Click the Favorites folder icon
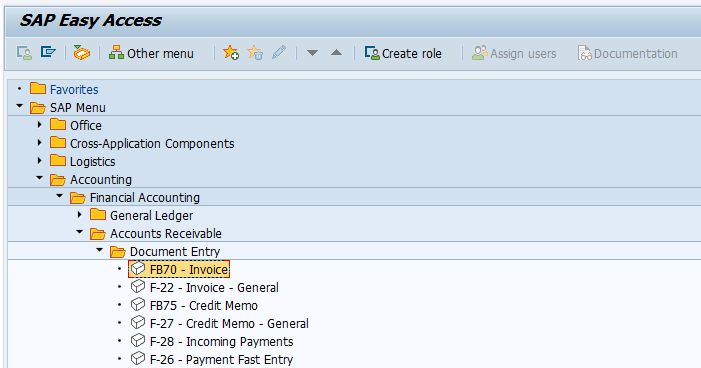Image resolution: width=701 pixels, height=368 pixels. pyautogui.click(x=38, y=88)
